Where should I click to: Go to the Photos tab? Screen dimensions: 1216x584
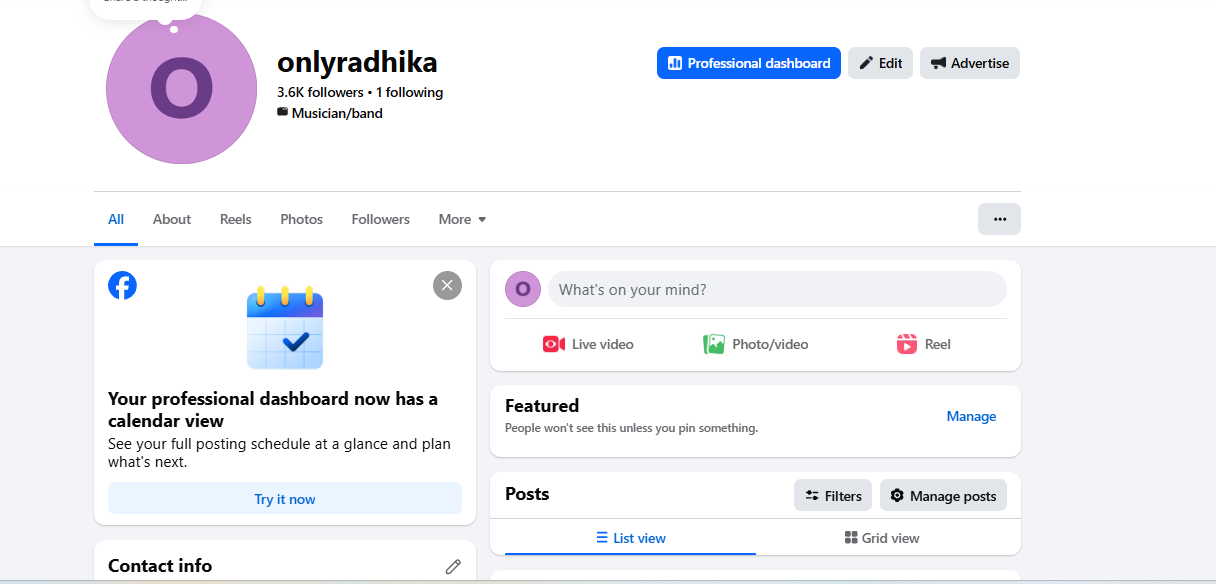(x=301, y=219)
